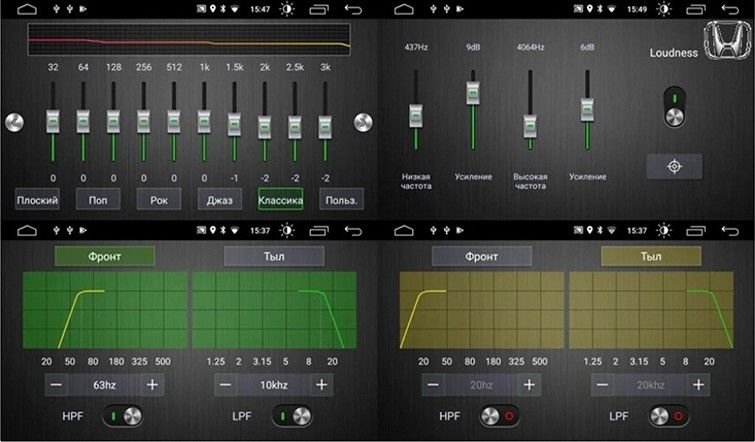The height and width of the screenshot is (442, 755).
Task: Tap the back arrow on the yellow filter screen
Action: [x=730, y=231]
